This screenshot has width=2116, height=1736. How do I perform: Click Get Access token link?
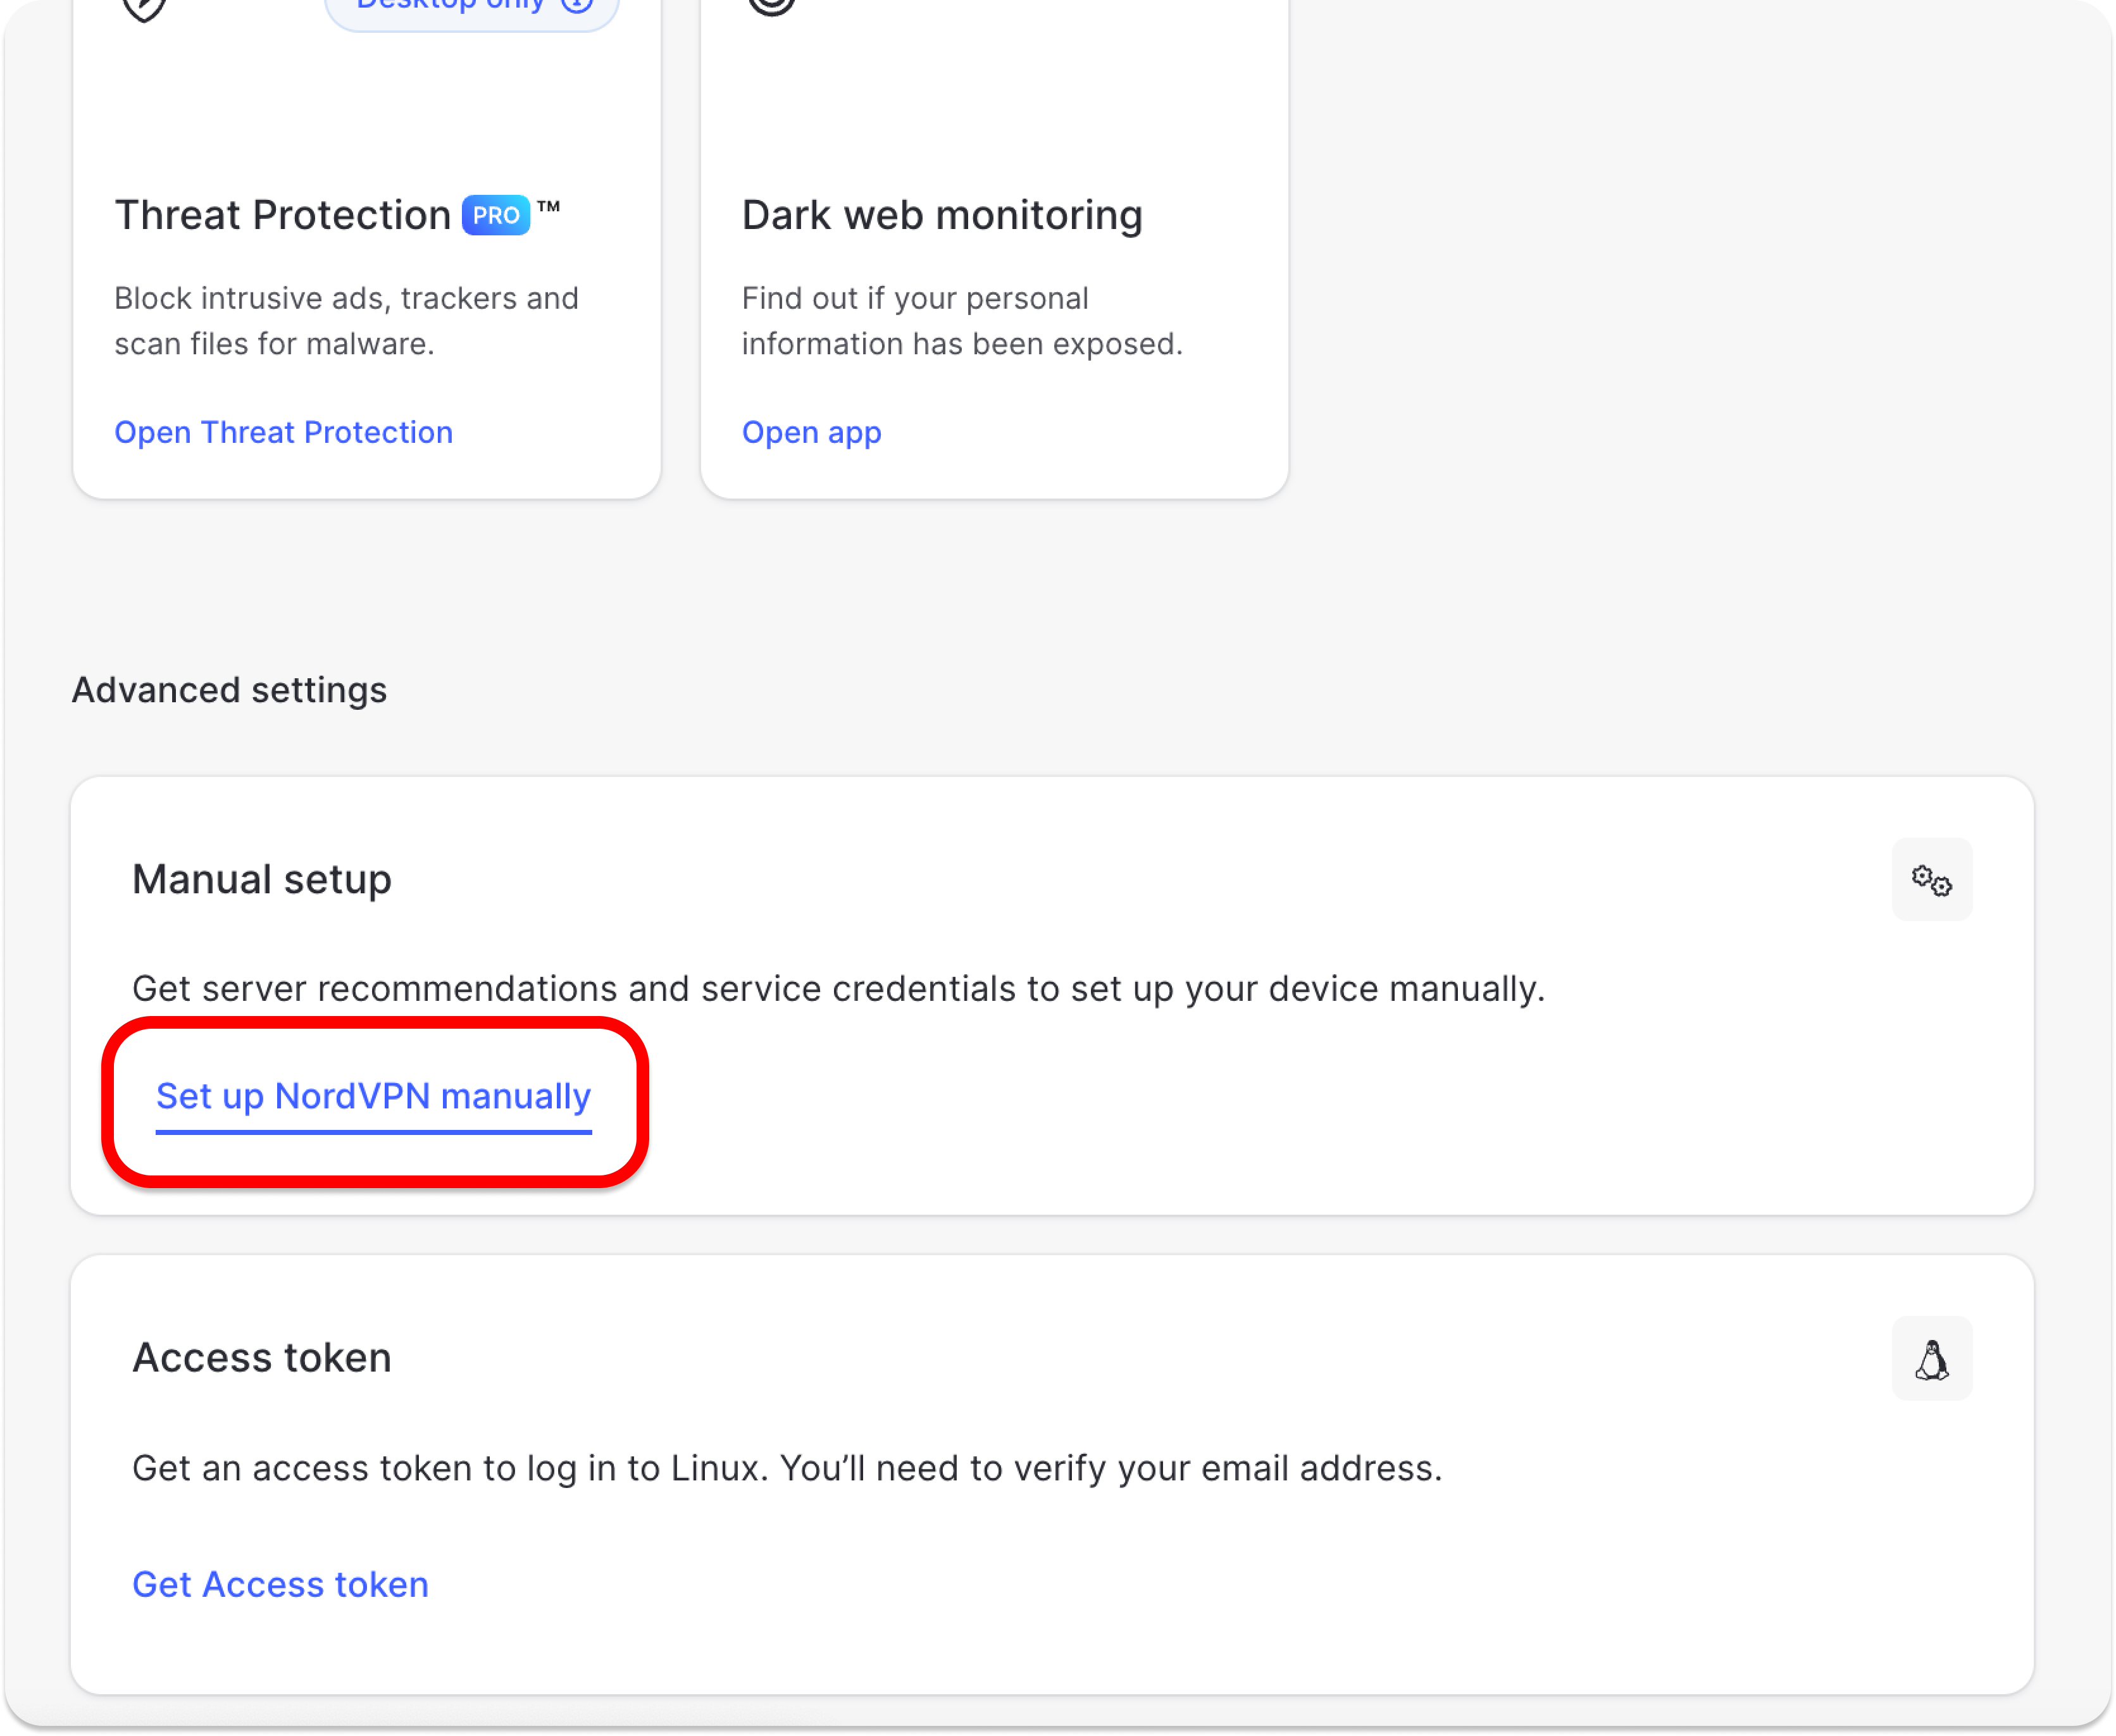tap(280, 1585)
